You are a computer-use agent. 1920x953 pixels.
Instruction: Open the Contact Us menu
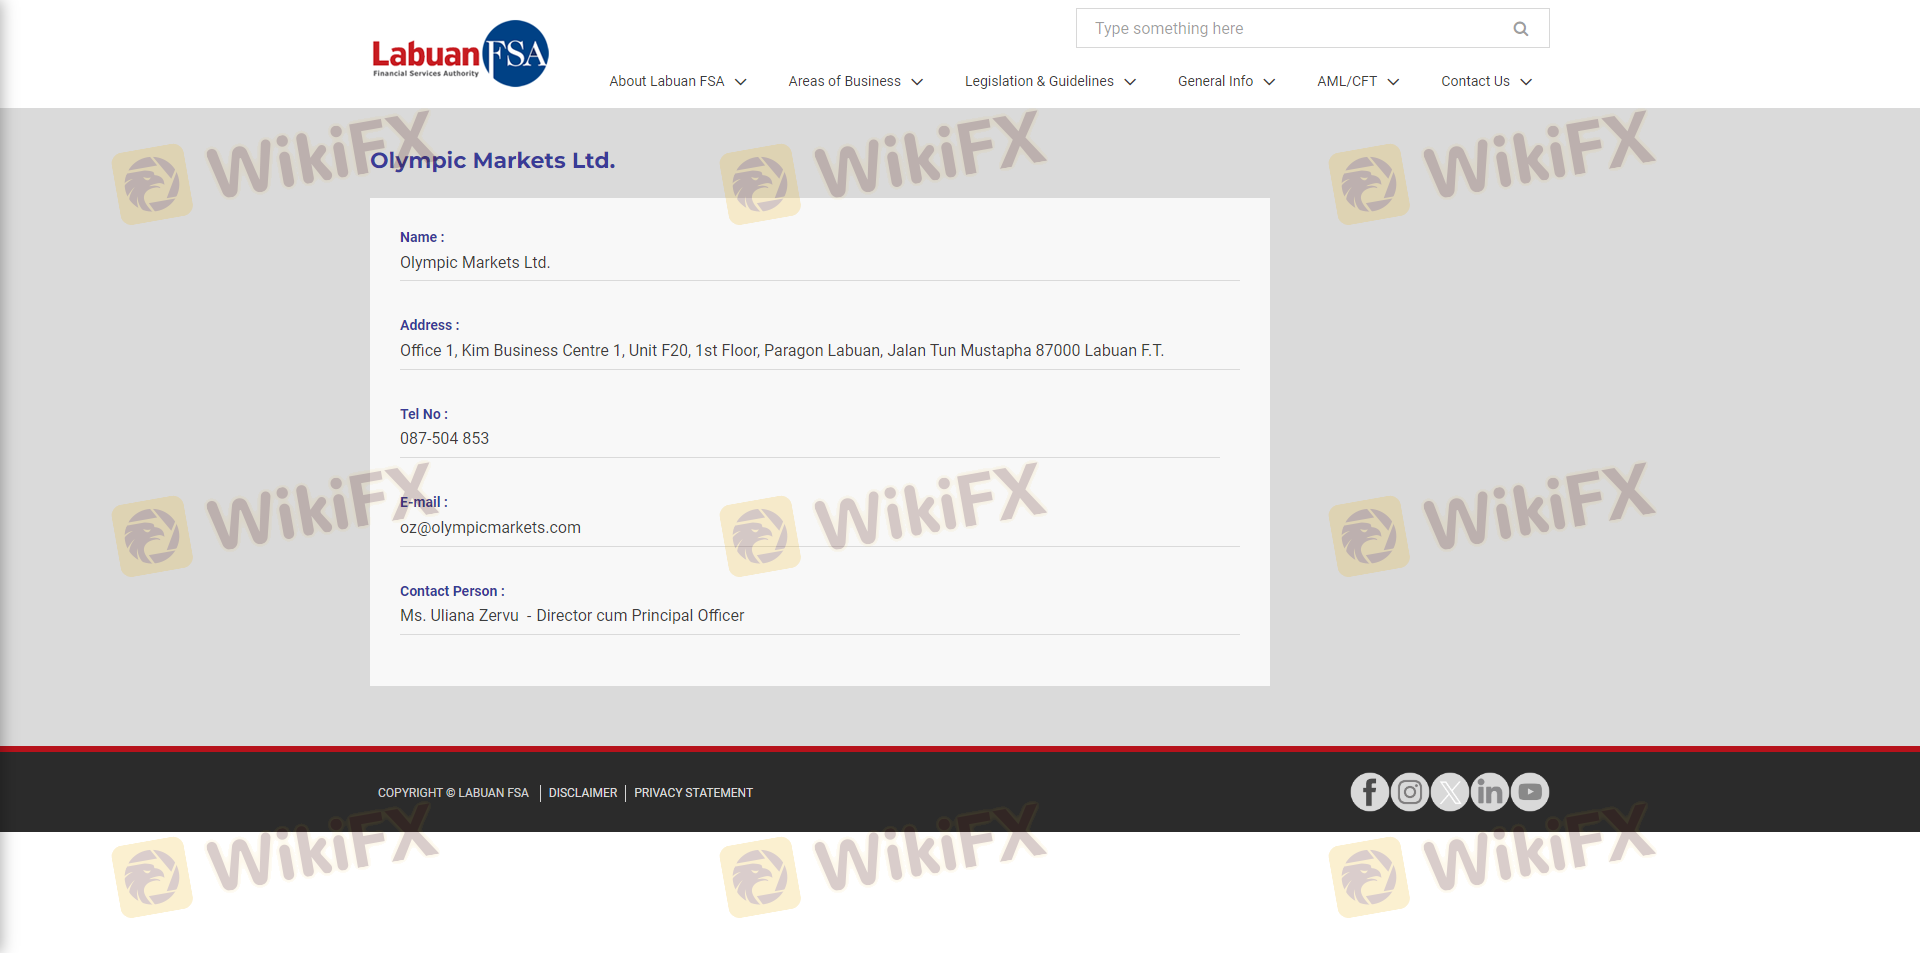pyautogui.click(x=1475, y=81)
